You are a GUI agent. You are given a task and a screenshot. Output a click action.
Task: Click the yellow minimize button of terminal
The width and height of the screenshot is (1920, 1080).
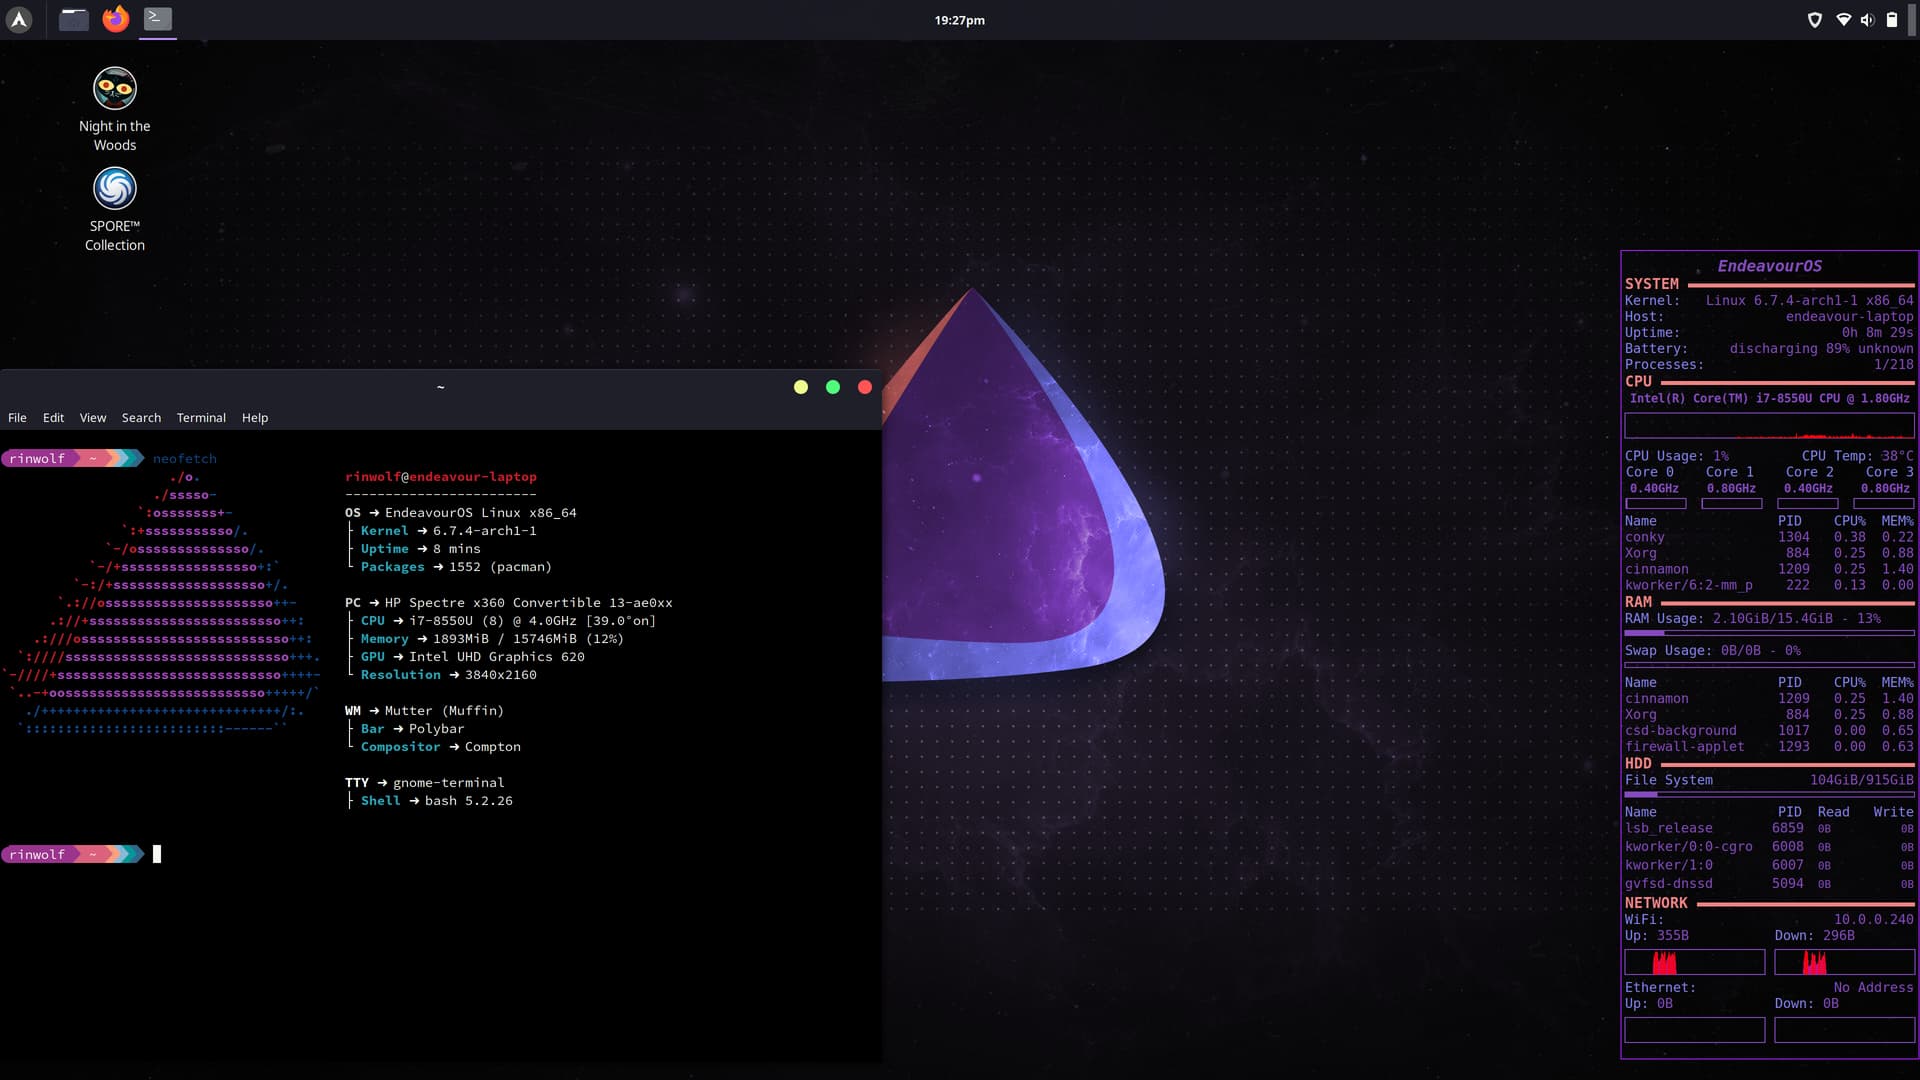801,387
